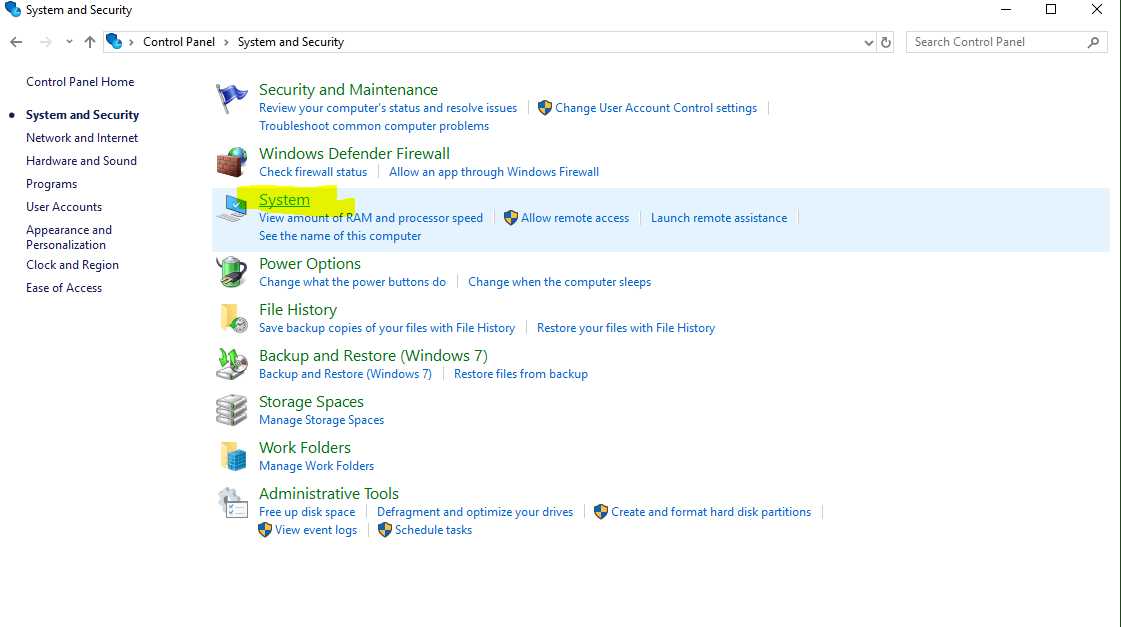Click the Storage Spaces stacked drives icon
1121x627 pixels.
232,410
